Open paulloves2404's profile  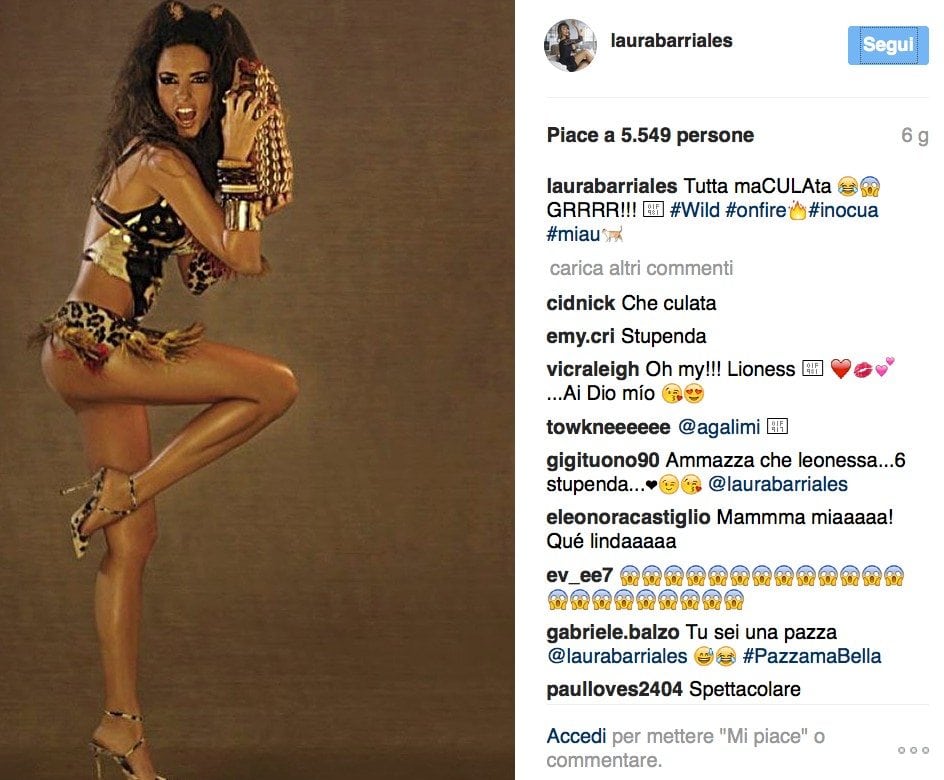(615, 689)
